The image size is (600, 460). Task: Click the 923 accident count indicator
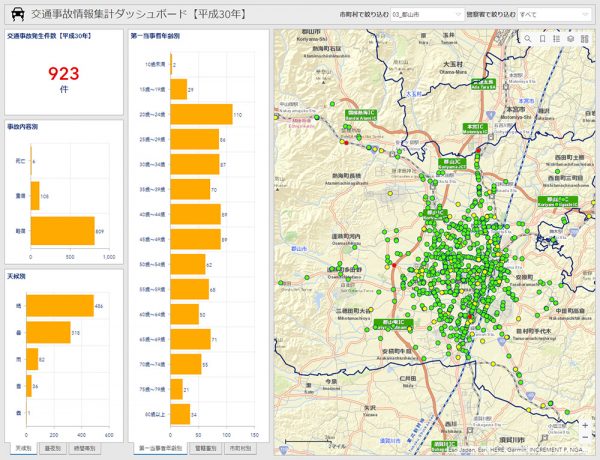tap(63, 72)
